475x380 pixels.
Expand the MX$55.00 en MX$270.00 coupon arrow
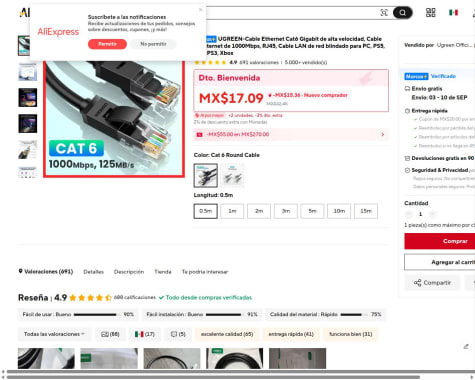383,134
